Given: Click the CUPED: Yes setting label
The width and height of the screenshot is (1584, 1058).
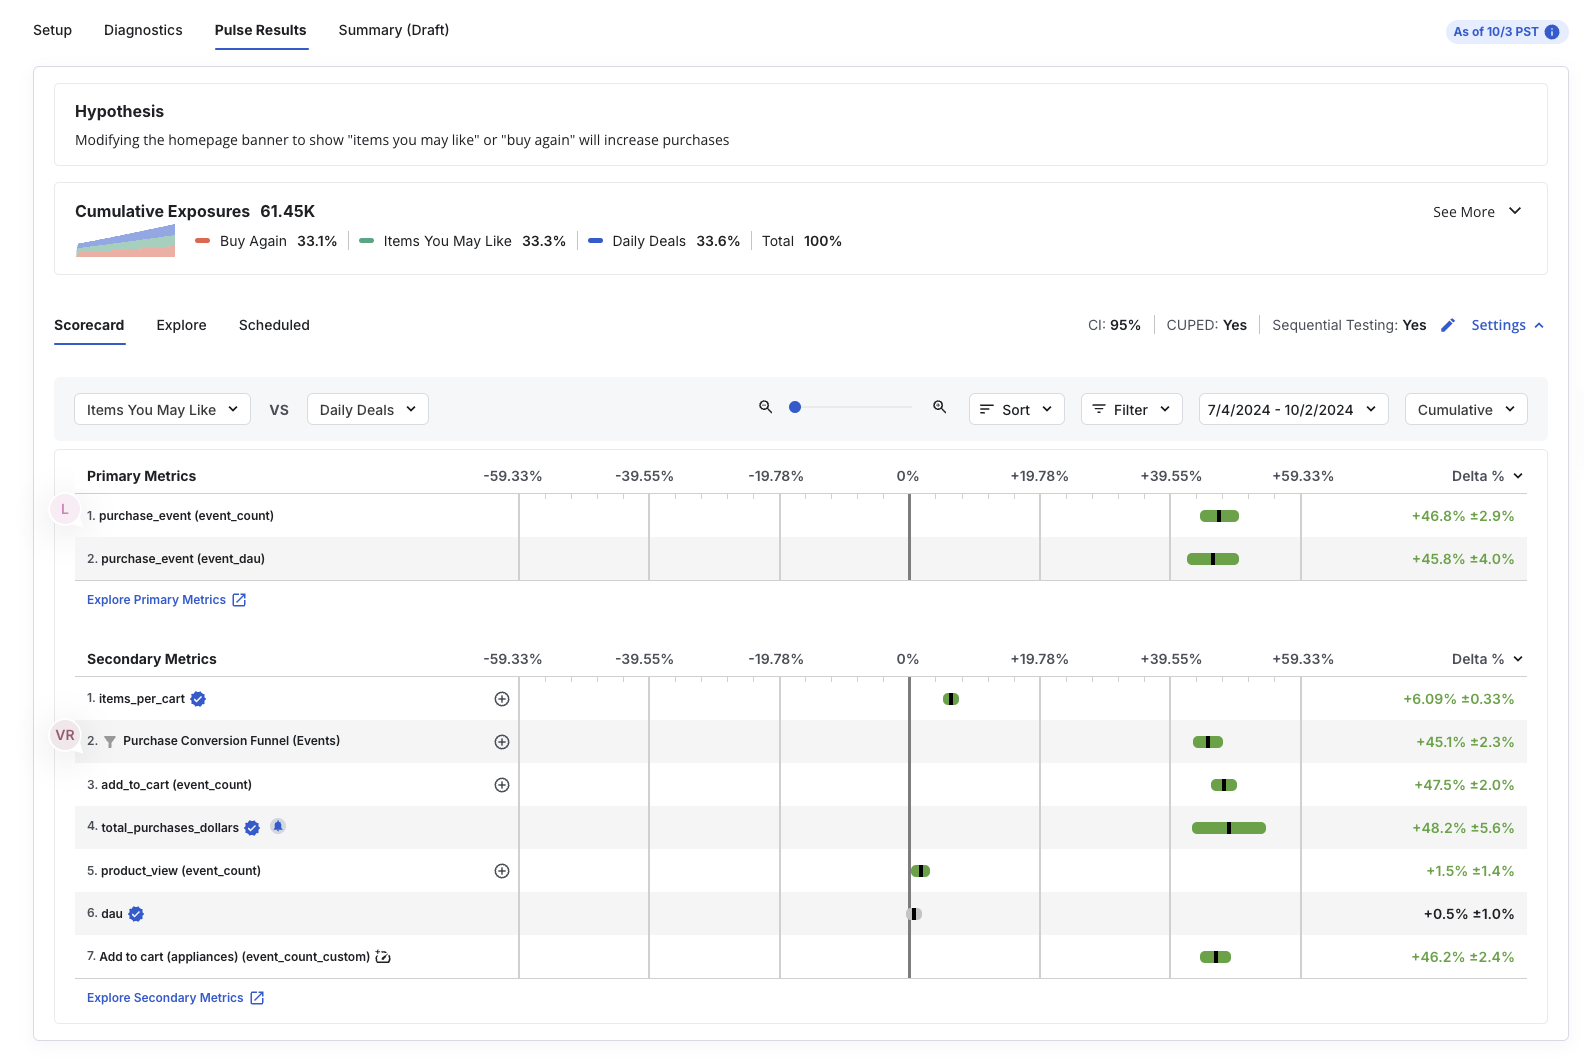Looking at the screenshot, I should pyautogui.click(x=1207, y=325).
